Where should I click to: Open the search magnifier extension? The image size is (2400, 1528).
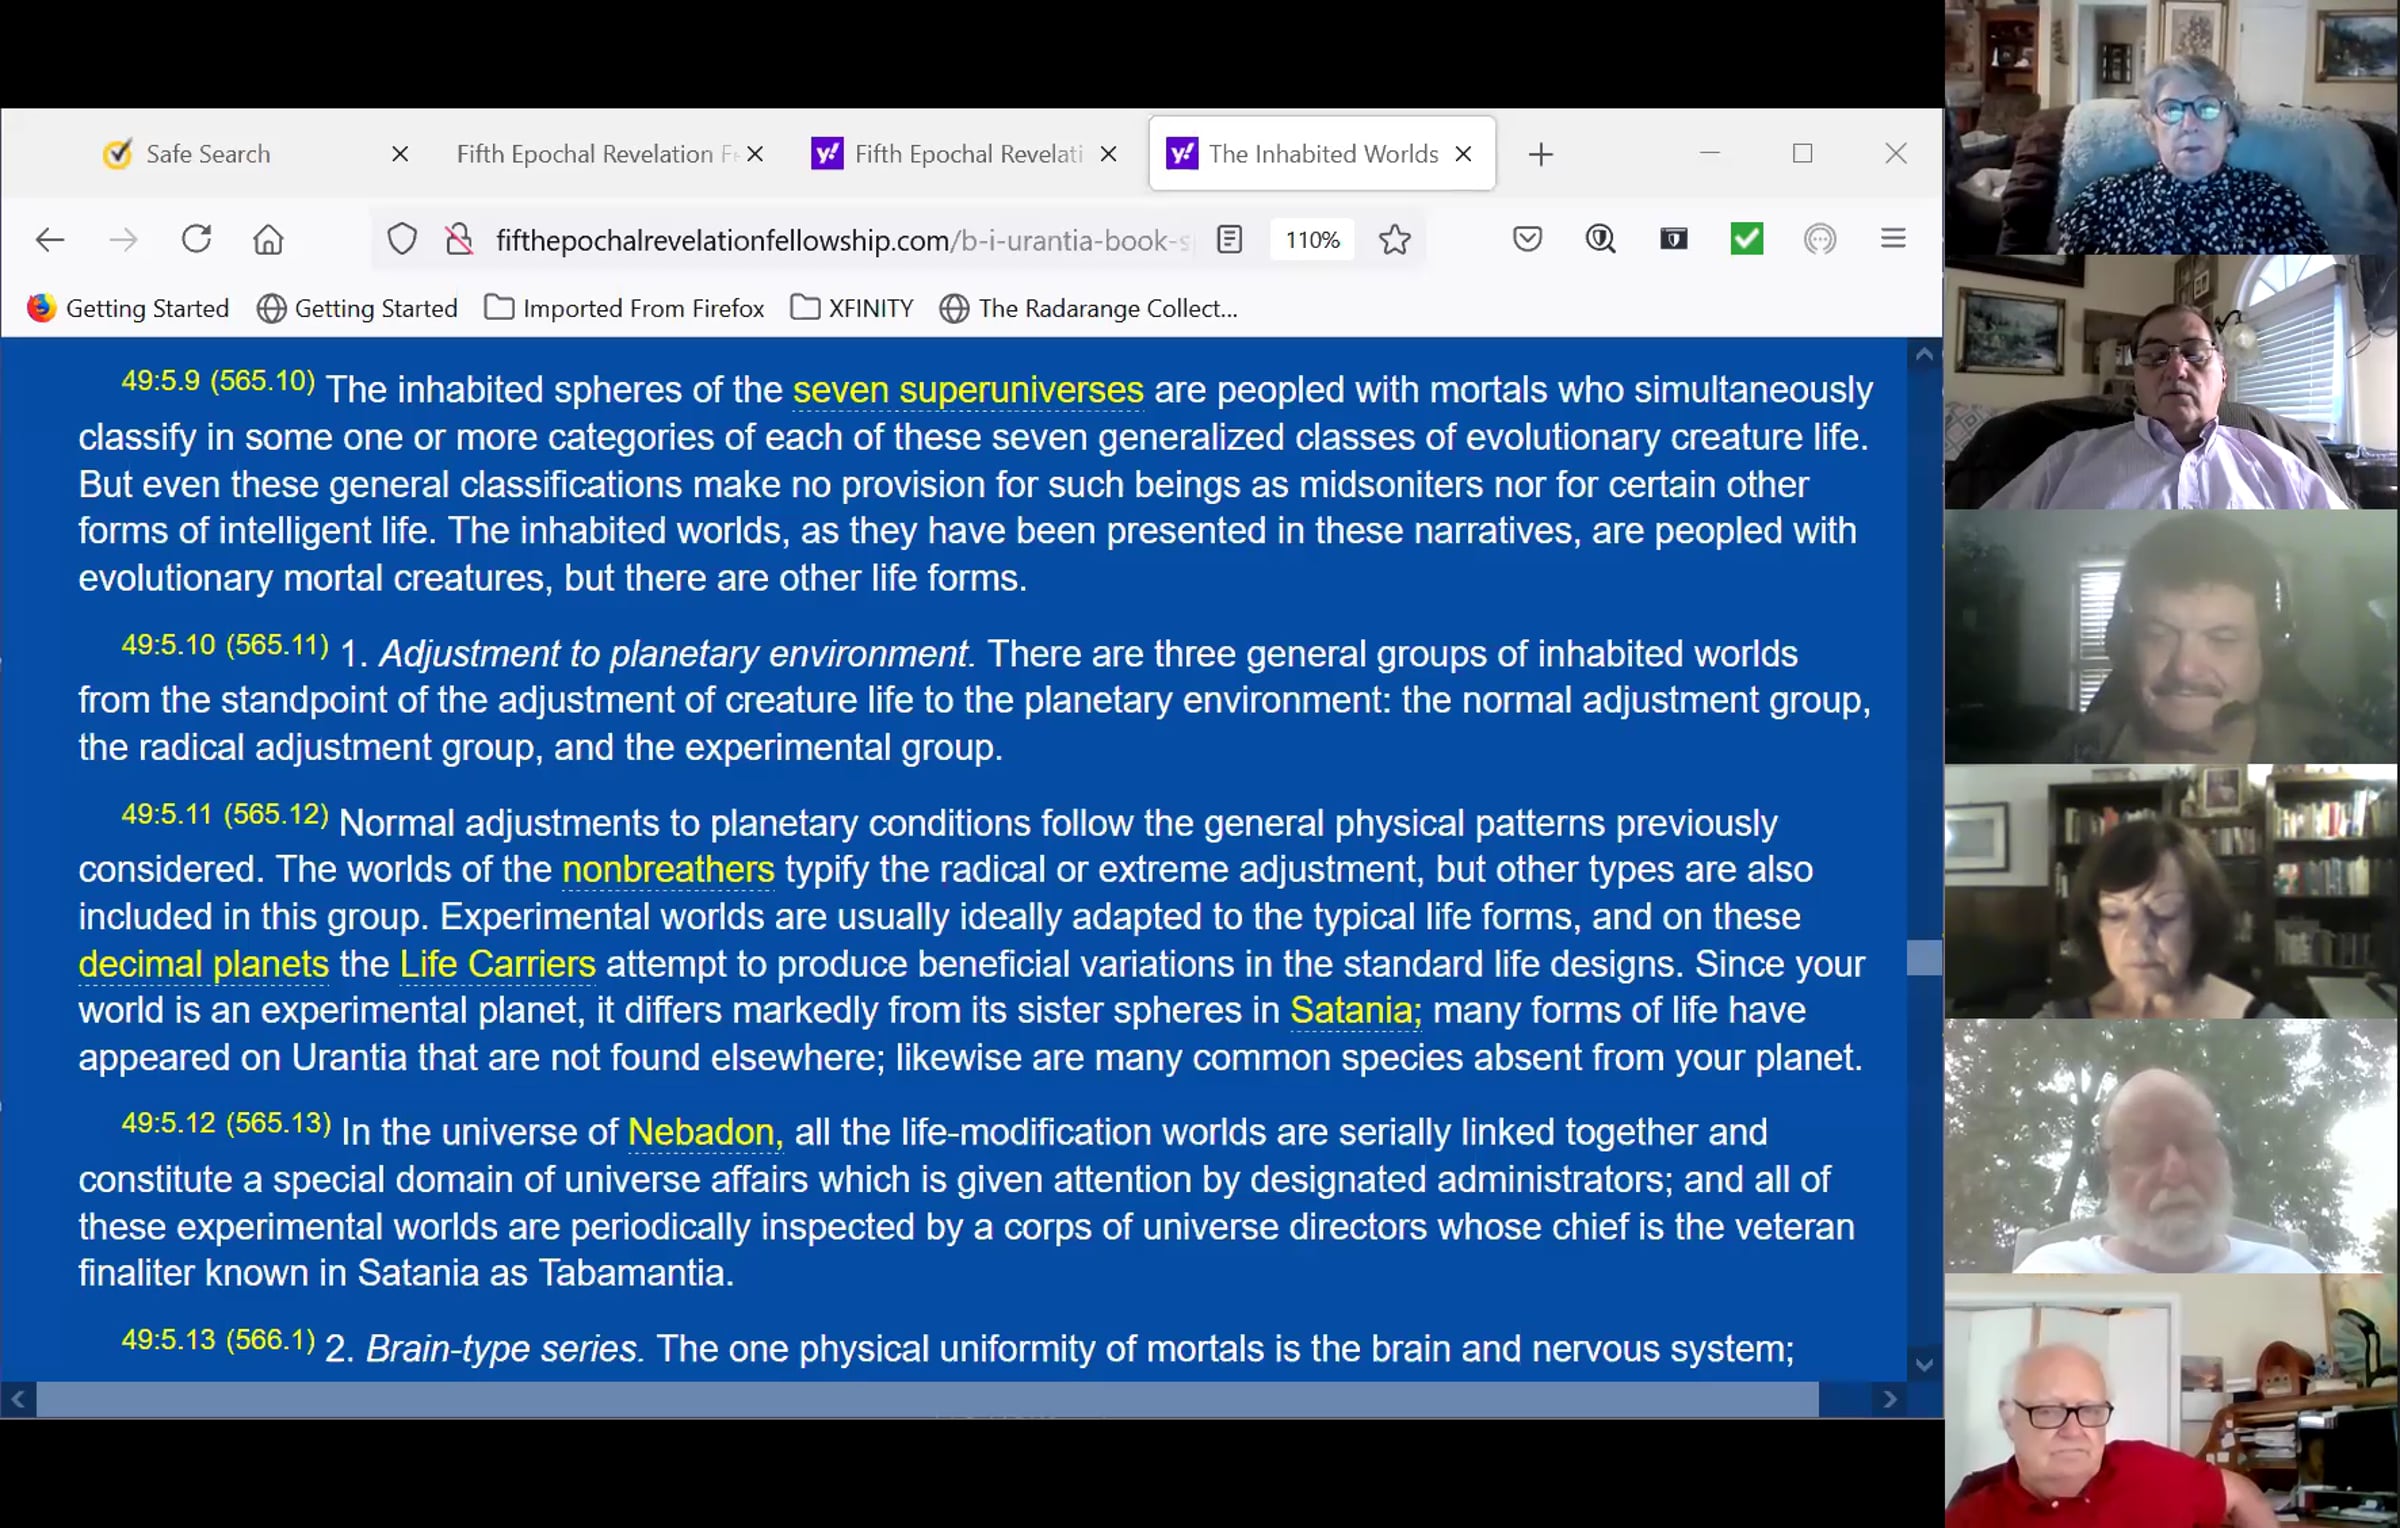click(1600, 239)
